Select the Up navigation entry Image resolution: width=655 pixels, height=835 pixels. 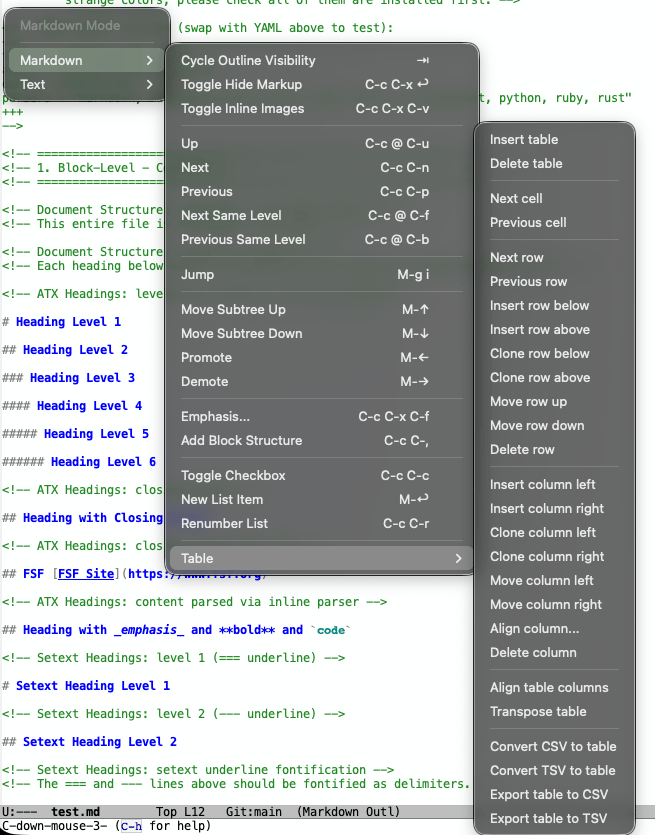click(x=322, y=143)
